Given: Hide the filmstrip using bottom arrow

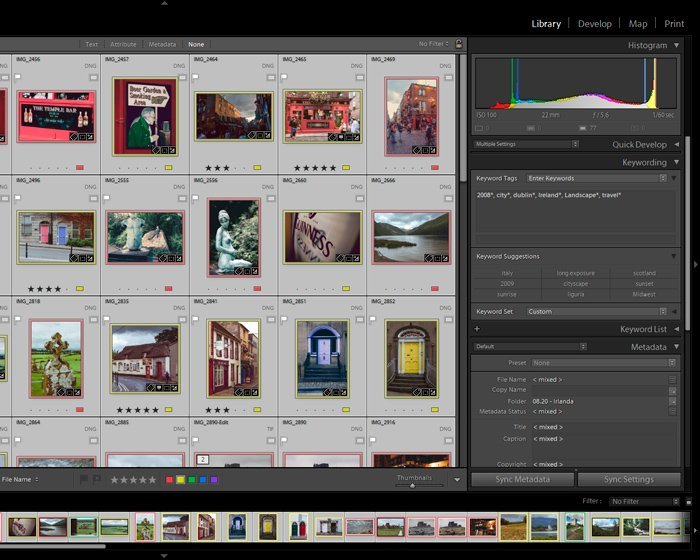Looking at the screenshot, I should coord(164,556).
